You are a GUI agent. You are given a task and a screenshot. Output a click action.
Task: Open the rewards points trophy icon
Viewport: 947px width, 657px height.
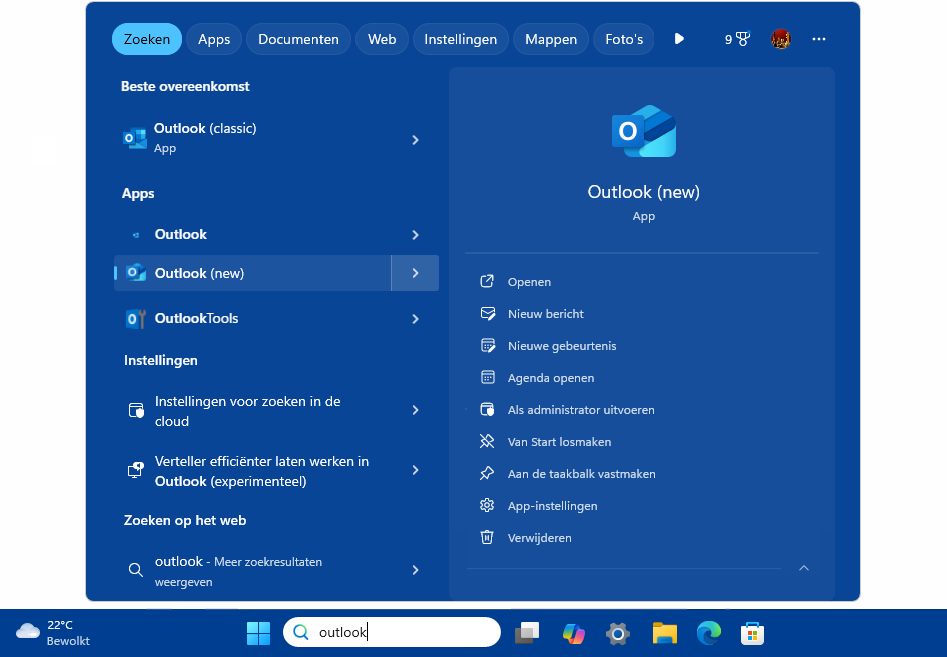coord(737,39)
